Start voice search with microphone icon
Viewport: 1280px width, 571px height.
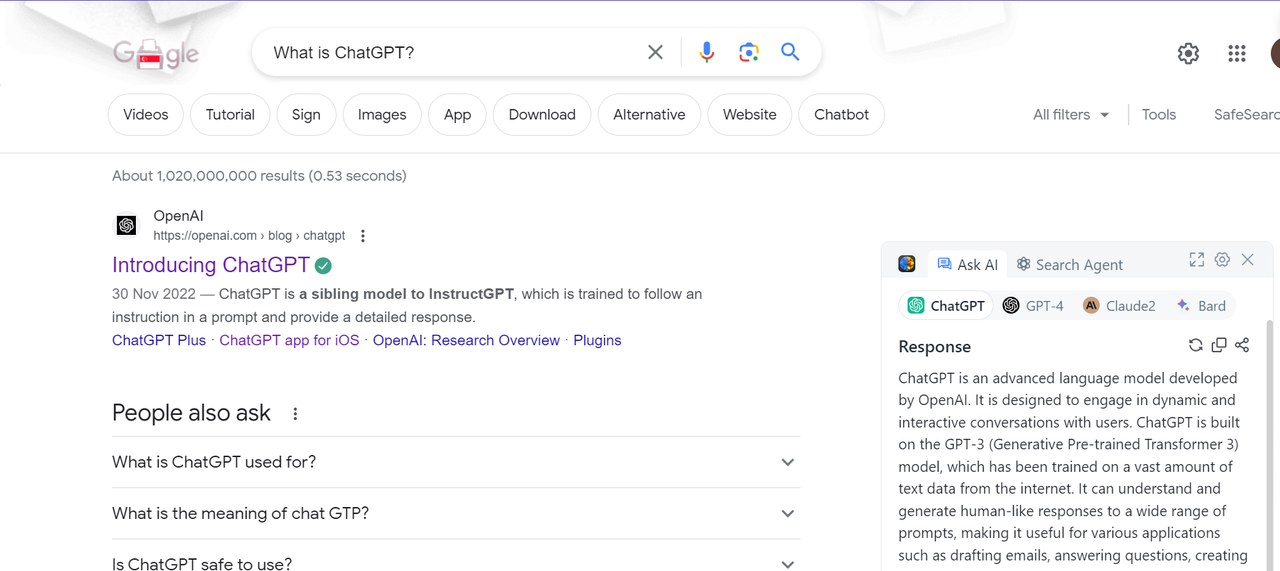(x=707, y=52)
